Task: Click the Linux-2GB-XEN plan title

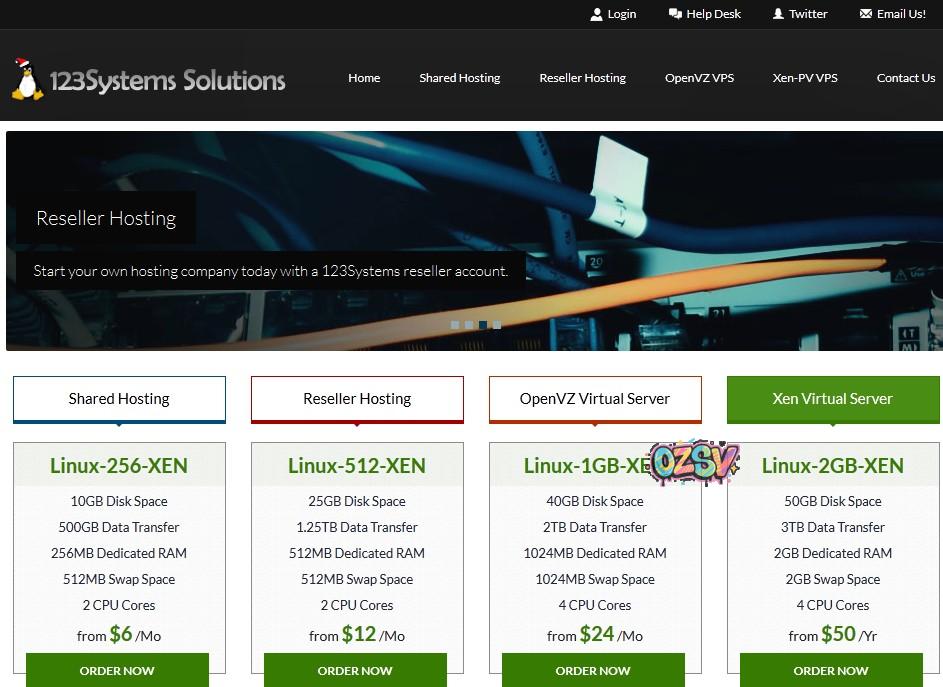Action: pos(833,466)
